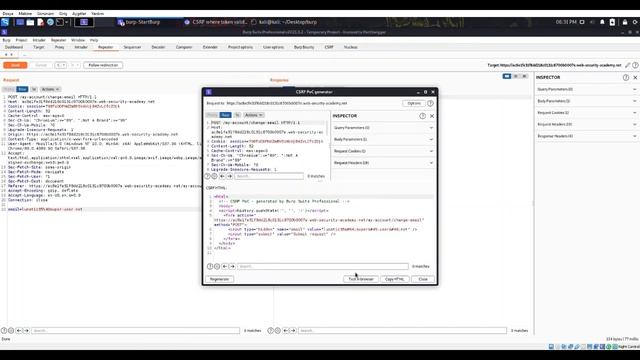This screenshot has height=360, width=640.
Task: Click the Test in browser button
Action: (361, 279)
